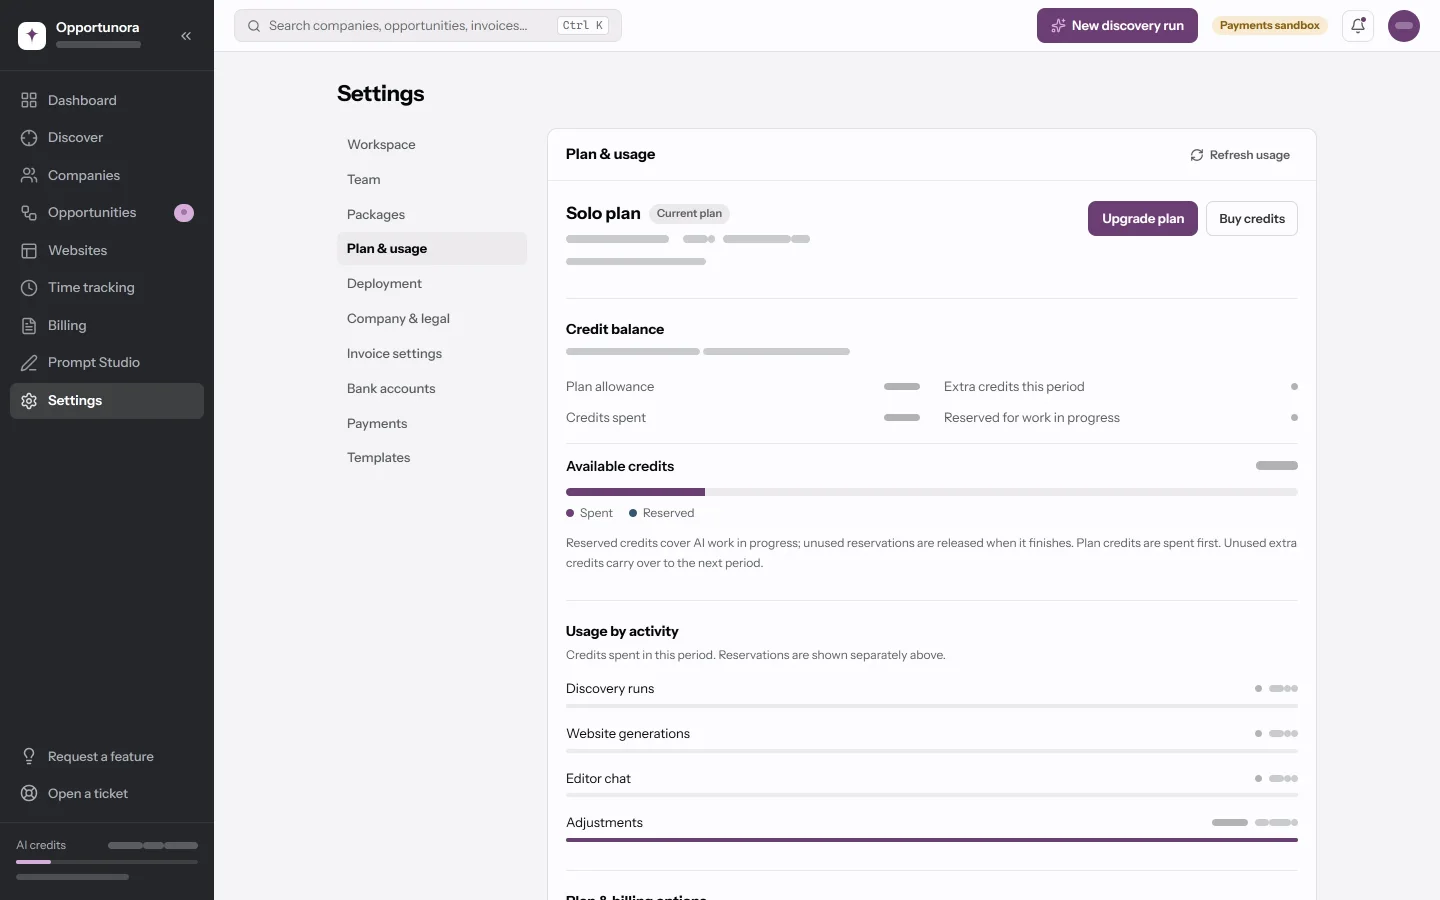Screen dimensions: 1440x900
Task: Open Time tracking page
Action: click(107, 288)
